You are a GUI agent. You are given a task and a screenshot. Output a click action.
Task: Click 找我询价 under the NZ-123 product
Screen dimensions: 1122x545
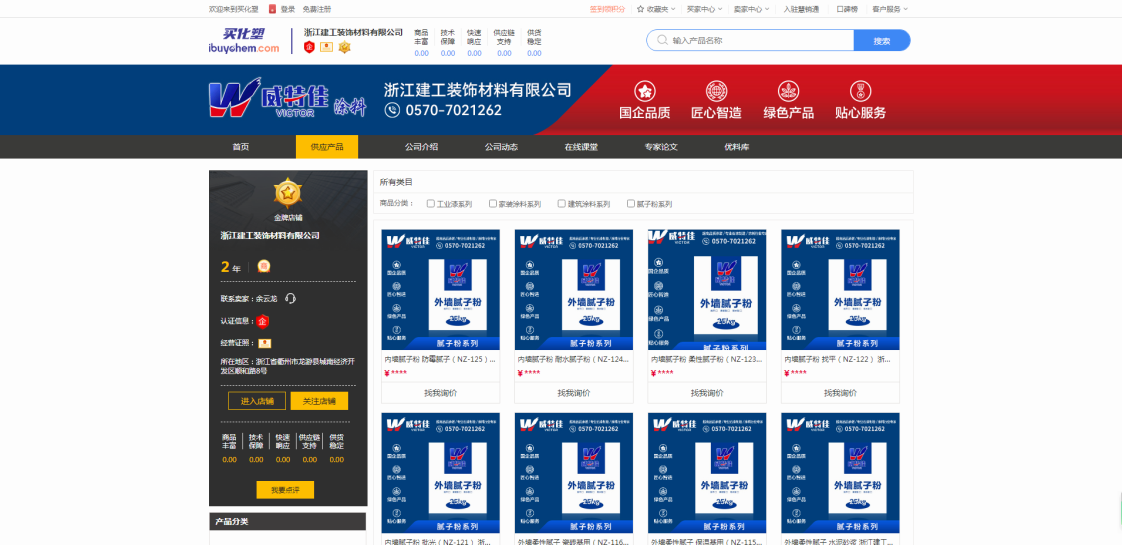click(x=707, y=393)
